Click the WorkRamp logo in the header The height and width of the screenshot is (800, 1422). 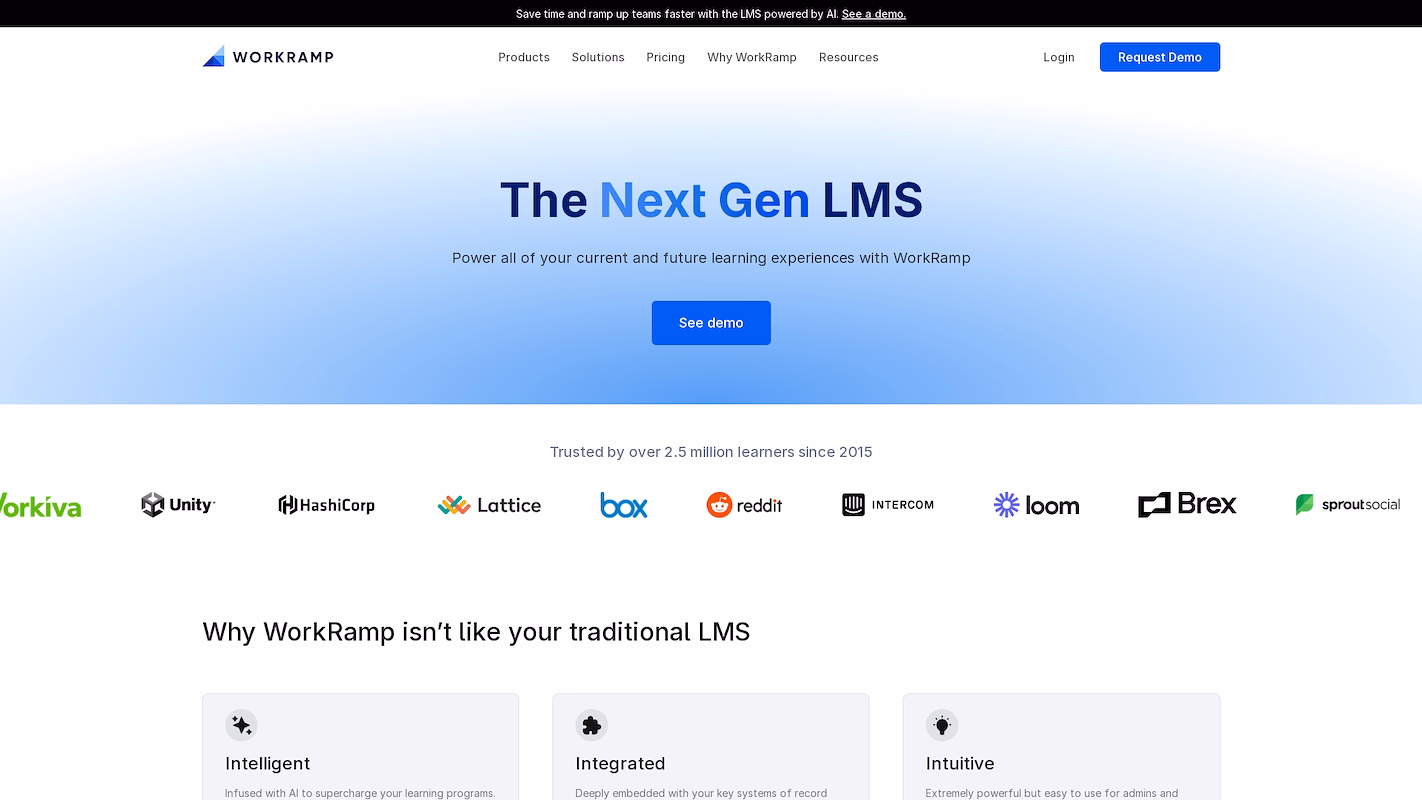point(268,57)
